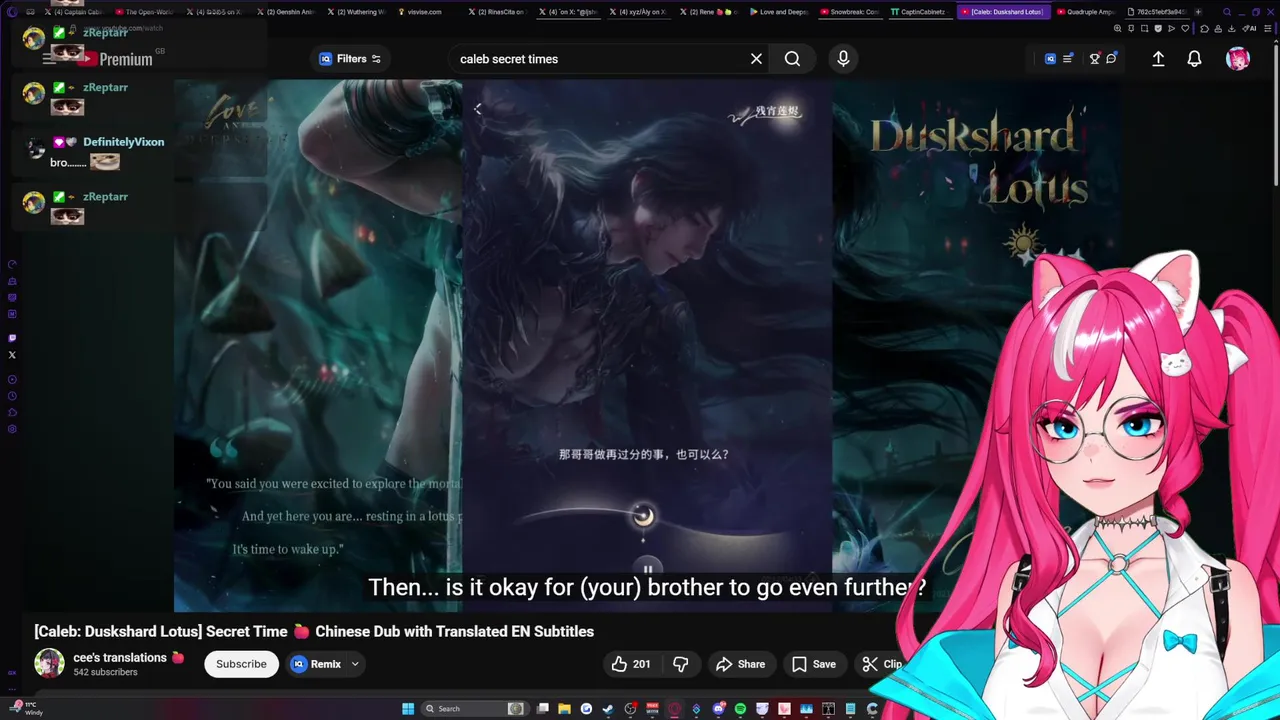Screen dimensions: 1280x720
Task: Dislike the video with thumbs down
Action: pyautogui.click(x=681, y=664)
